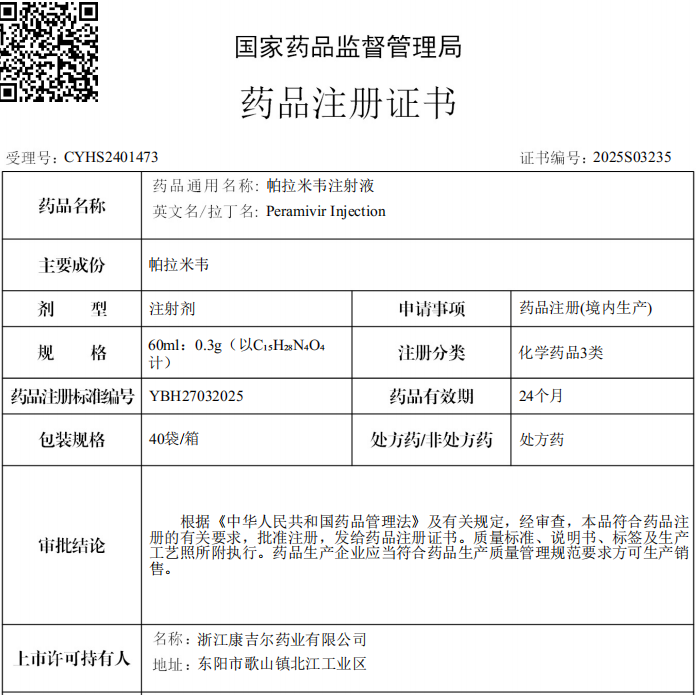This screenshot has width=696, height=695.
Task: Click the 24个月 validity period value
Action: coord(541,396)
